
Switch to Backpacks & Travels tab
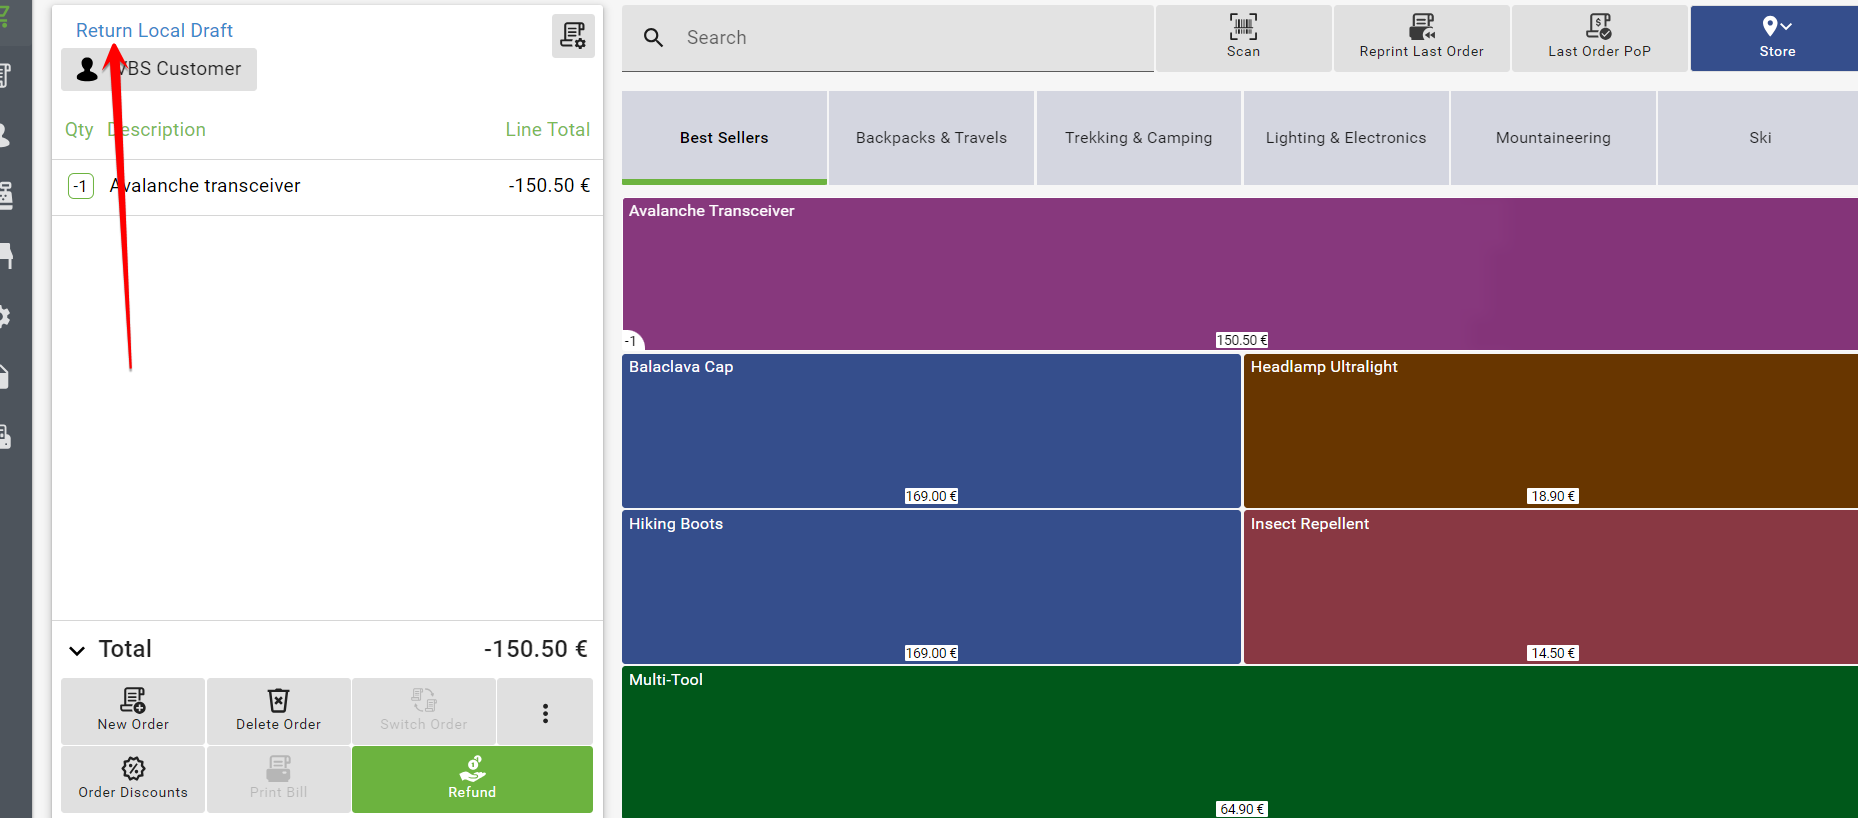pyautogui.click(x=931, y=138)
